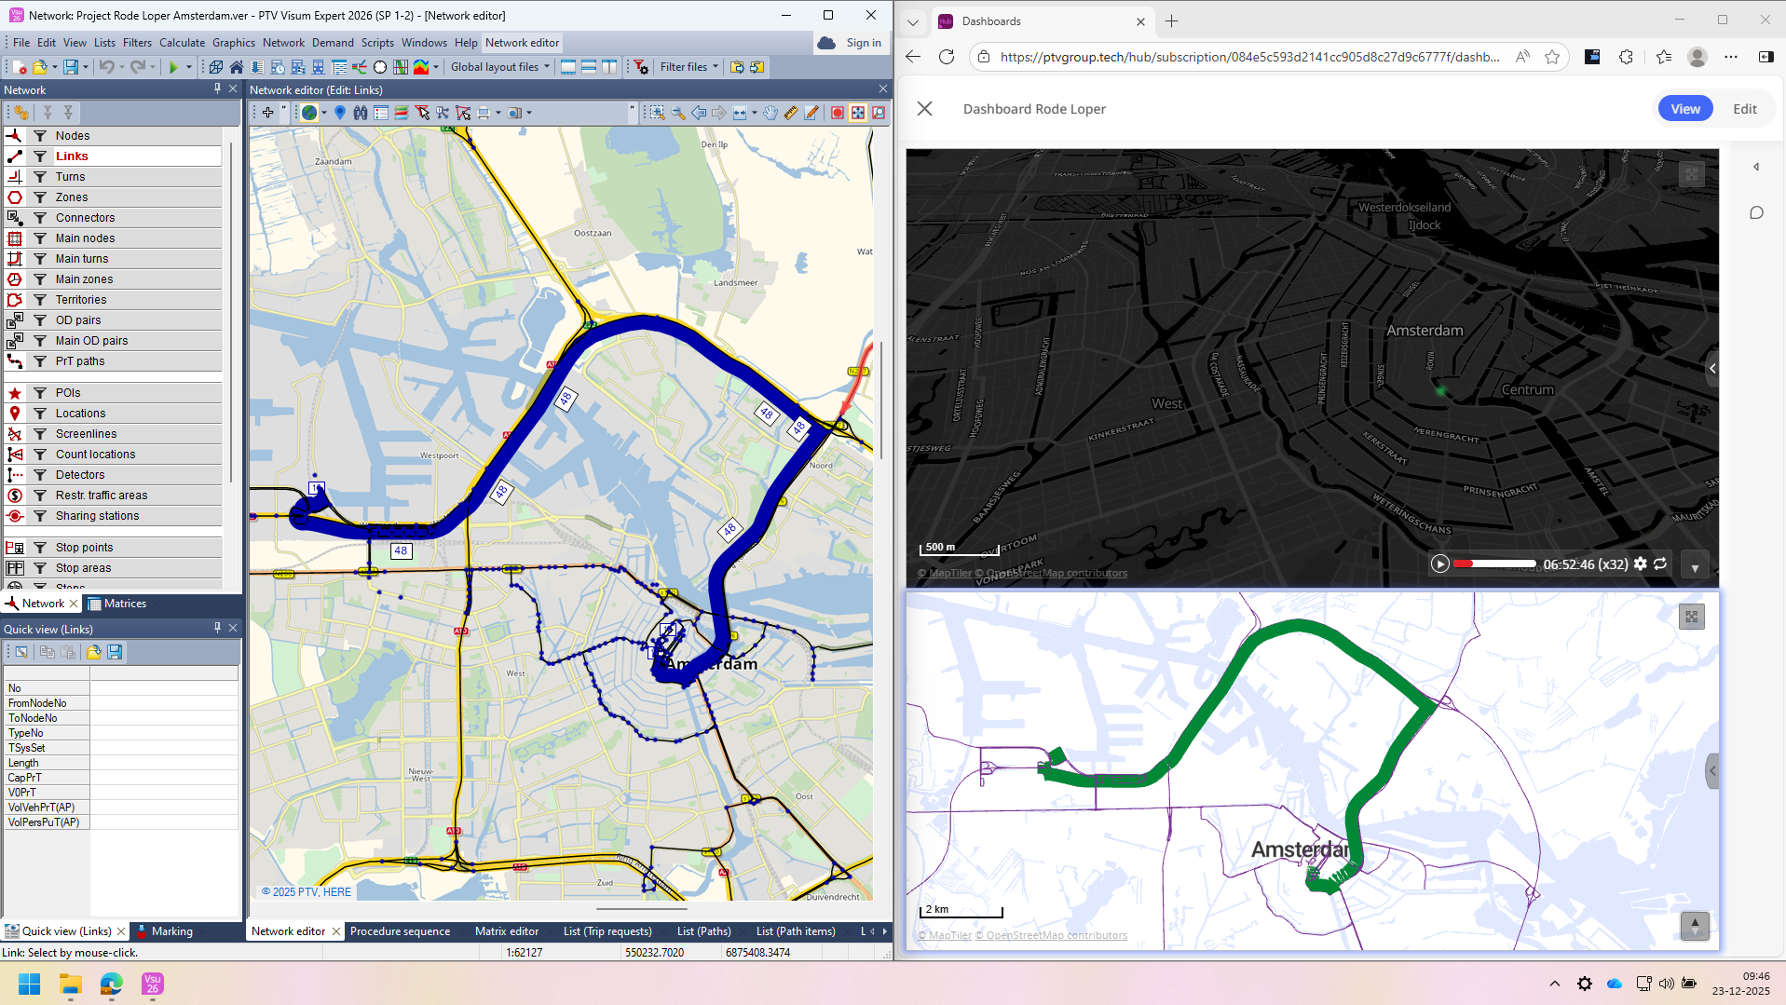The image size is (1786, 1005).
Task: Toggle the filter for Connectors
Action: tap(40, 218)
